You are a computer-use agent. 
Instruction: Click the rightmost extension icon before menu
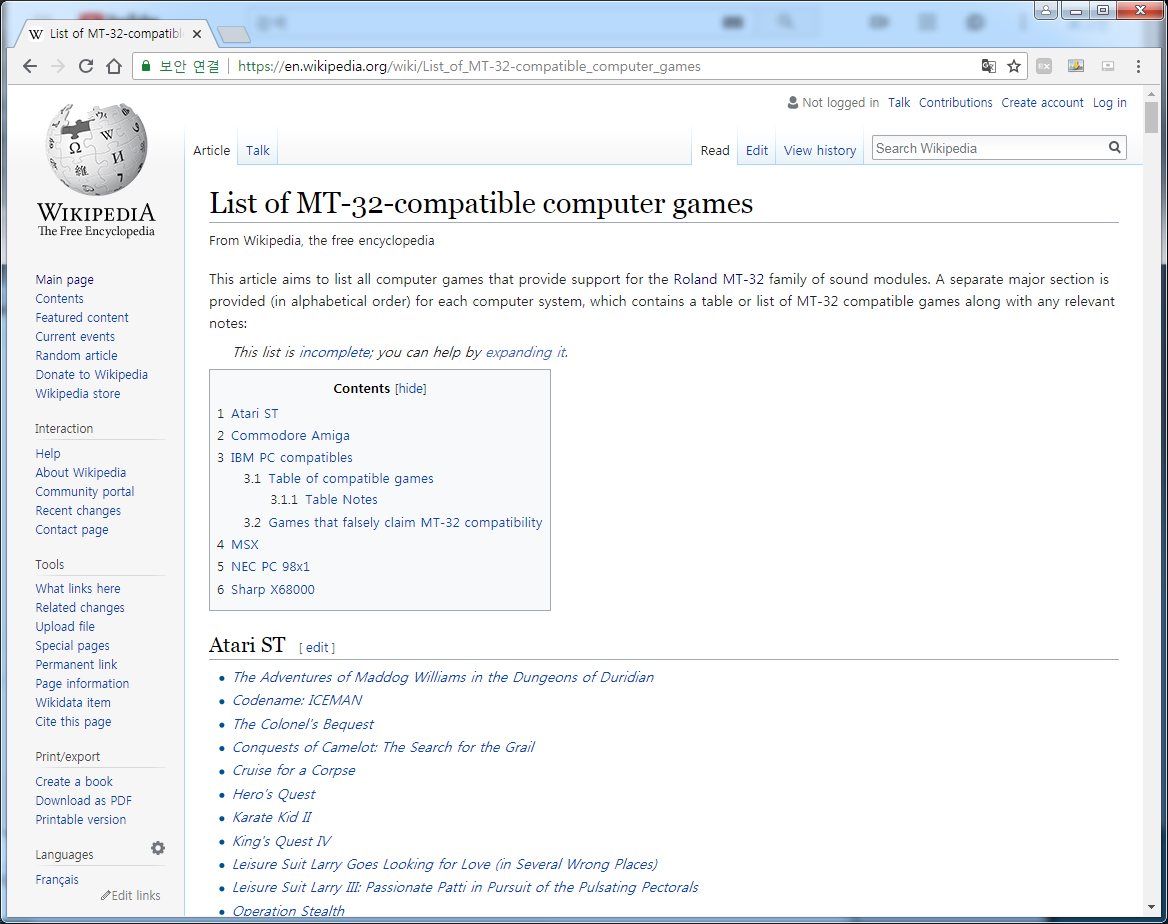tap(1108, 66)
